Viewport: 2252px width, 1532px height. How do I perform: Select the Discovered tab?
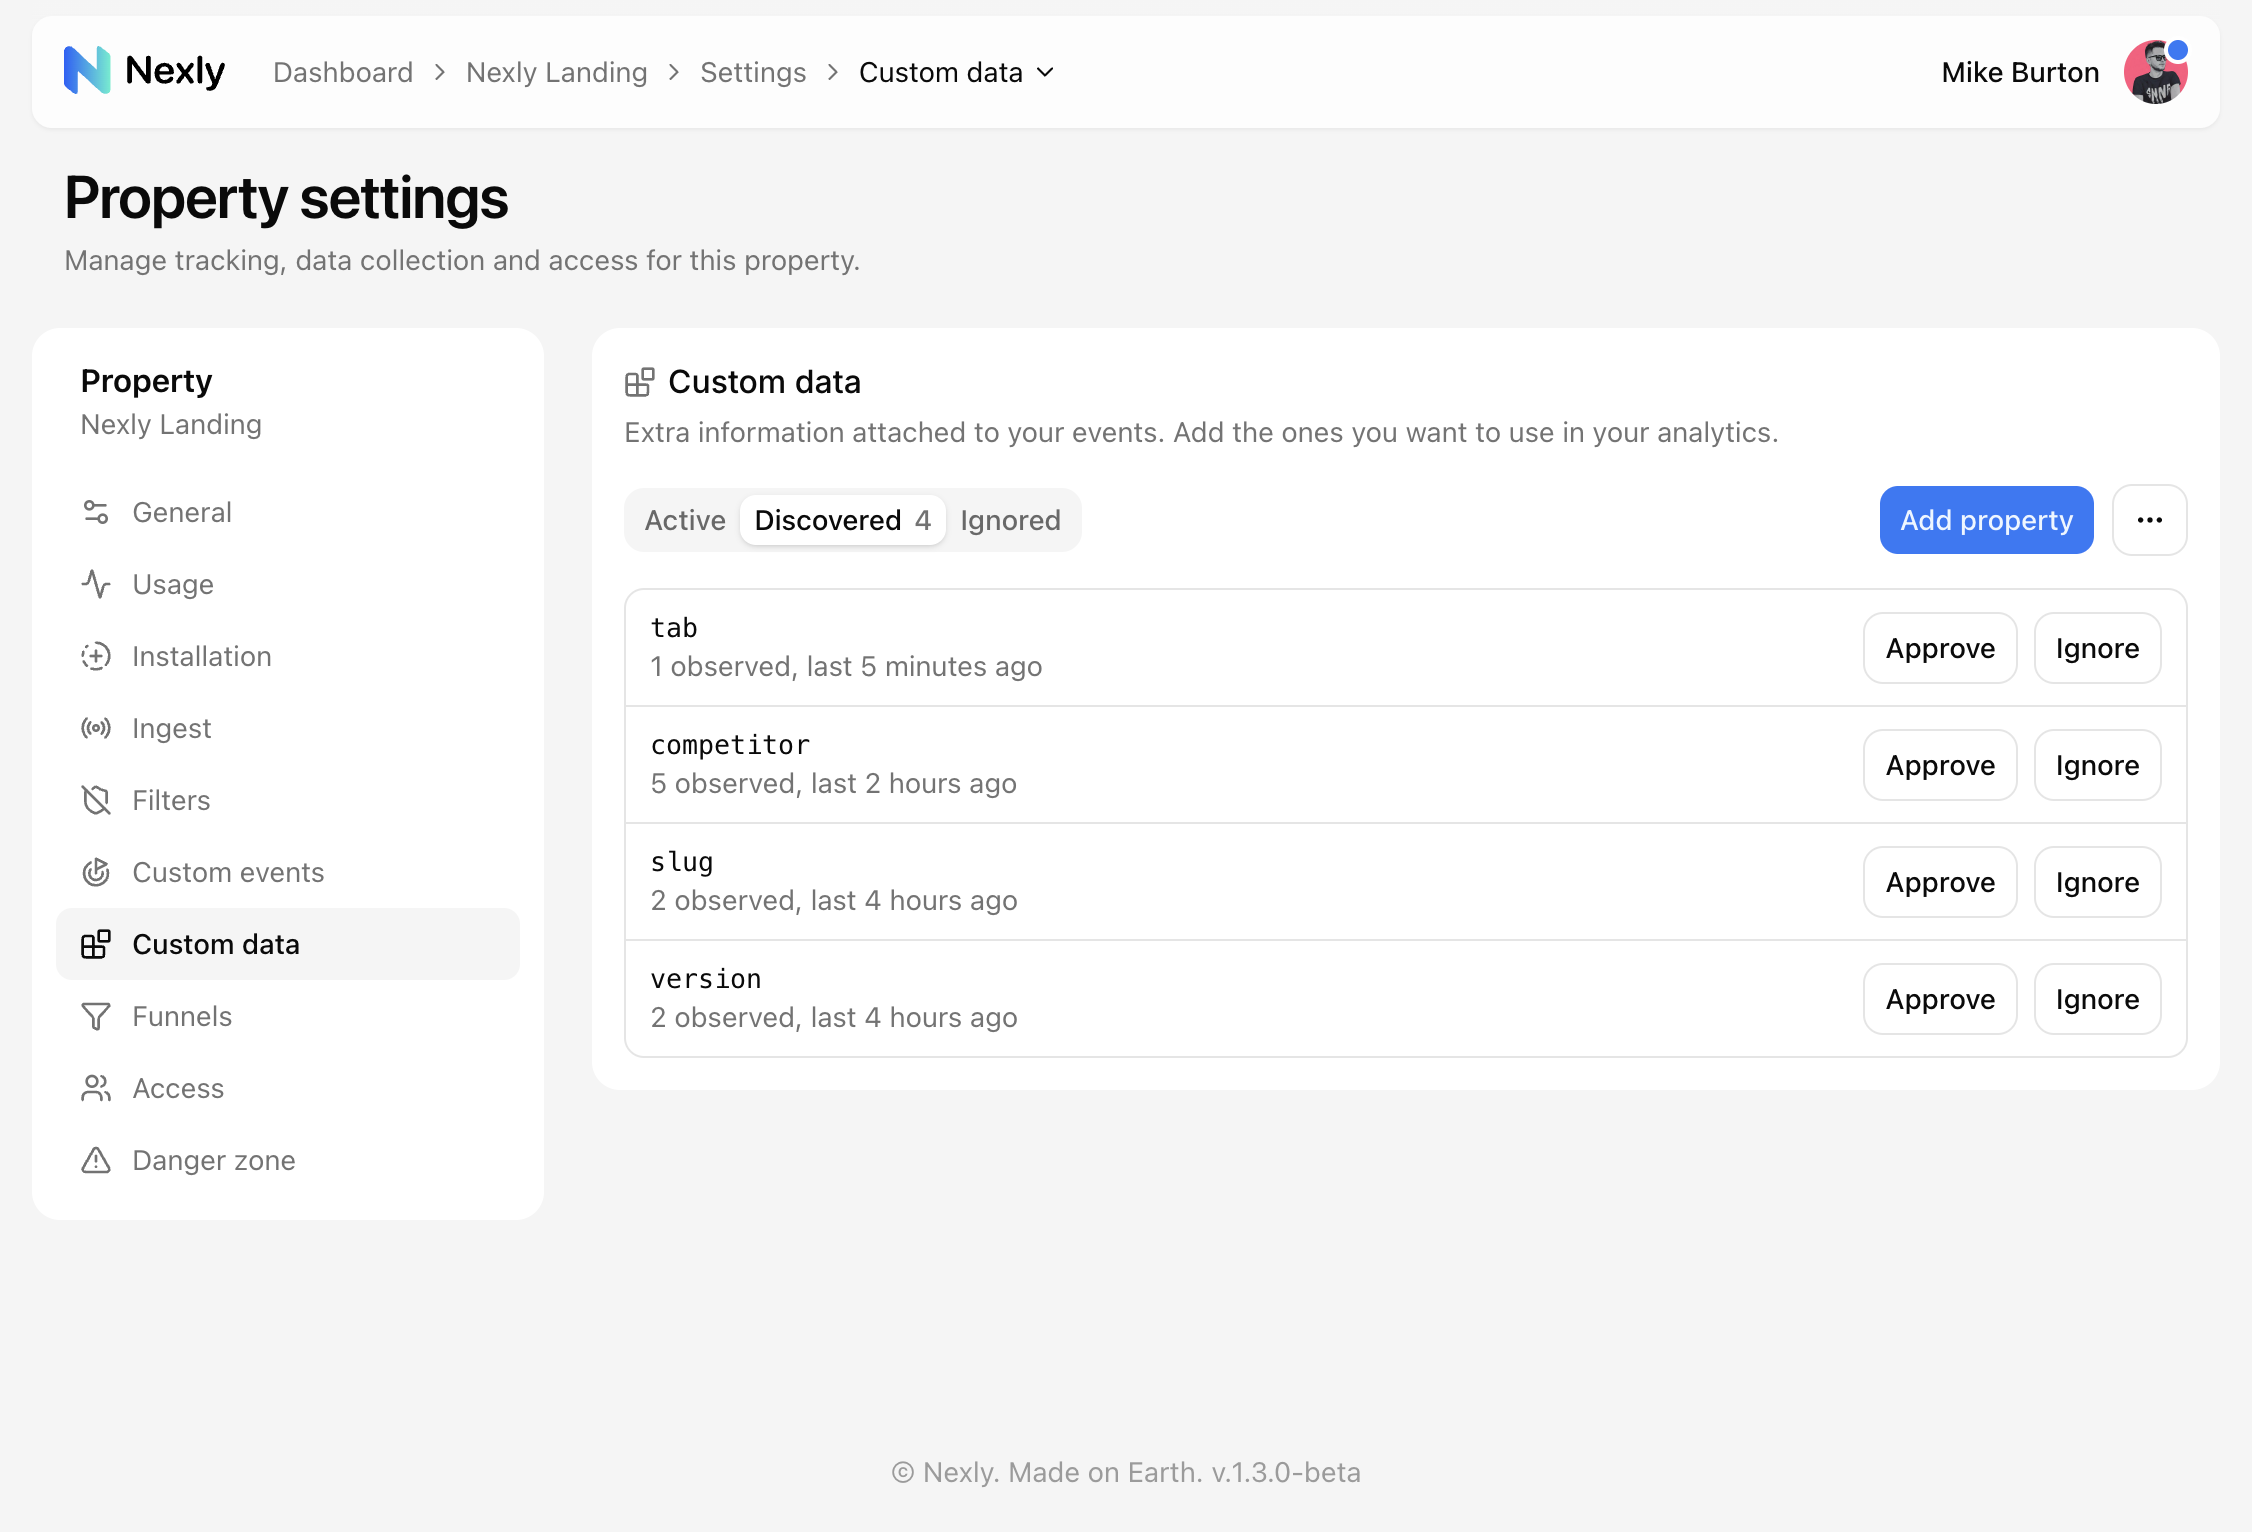843,520
